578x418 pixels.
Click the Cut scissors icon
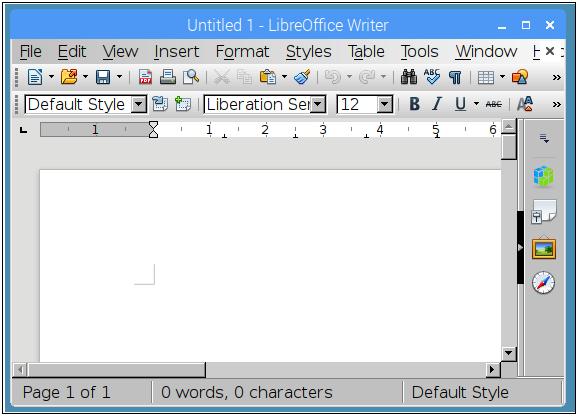222,77
